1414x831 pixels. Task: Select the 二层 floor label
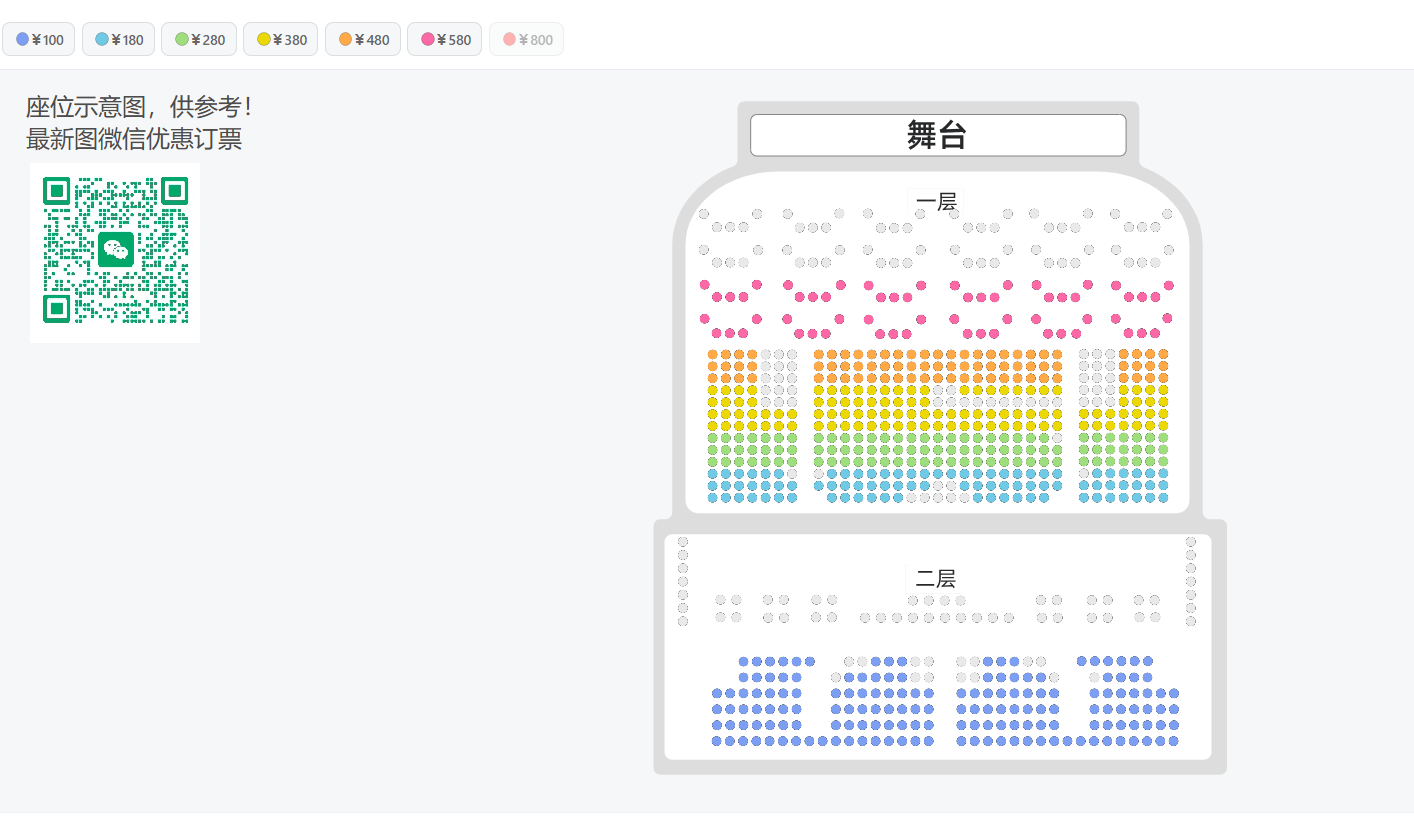click(936, 578)
